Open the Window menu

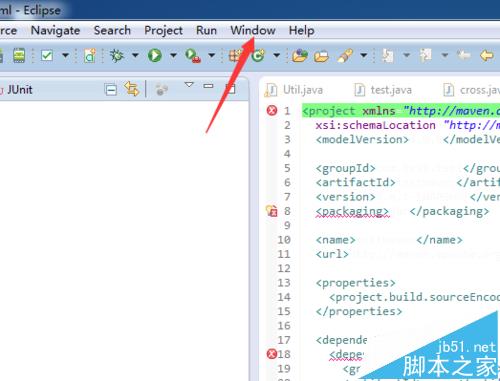(253, 31)
